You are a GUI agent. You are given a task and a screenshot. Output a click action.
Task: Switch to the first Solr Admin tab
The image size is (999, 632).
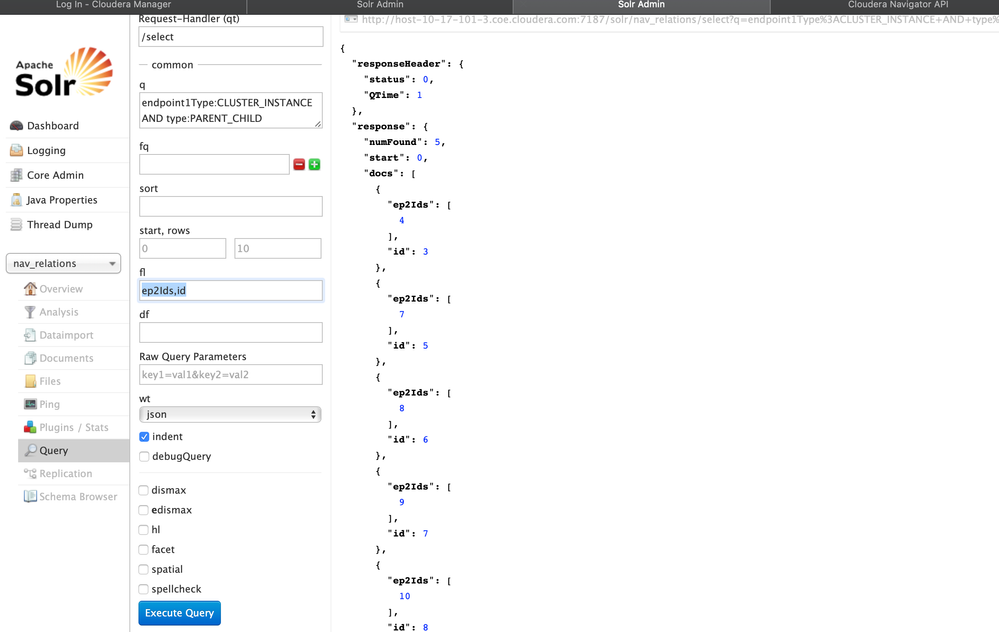380,5
